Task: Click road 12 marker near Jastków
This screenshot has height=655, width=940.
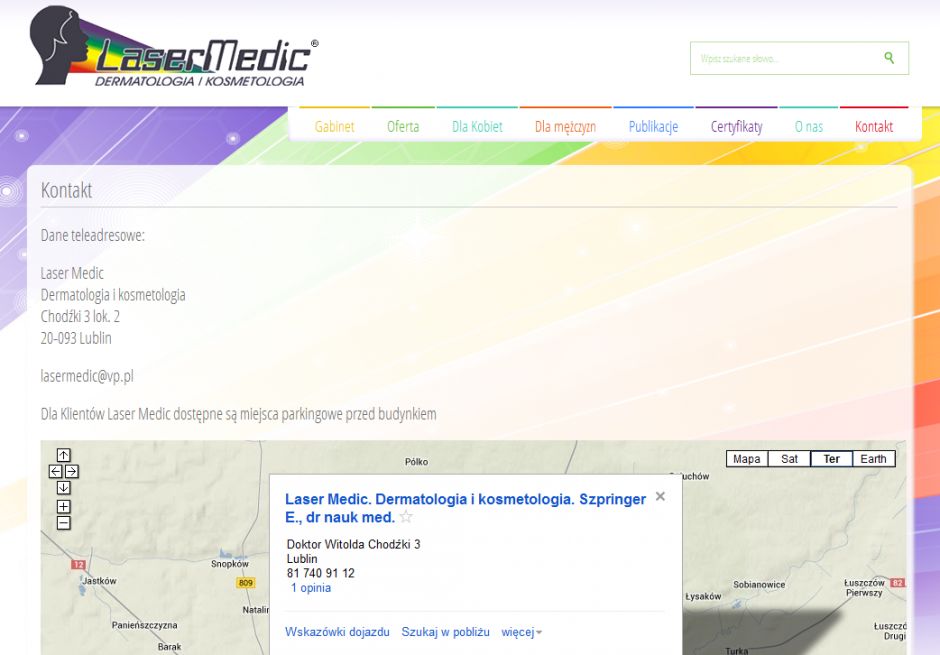Action: point(79,565)
